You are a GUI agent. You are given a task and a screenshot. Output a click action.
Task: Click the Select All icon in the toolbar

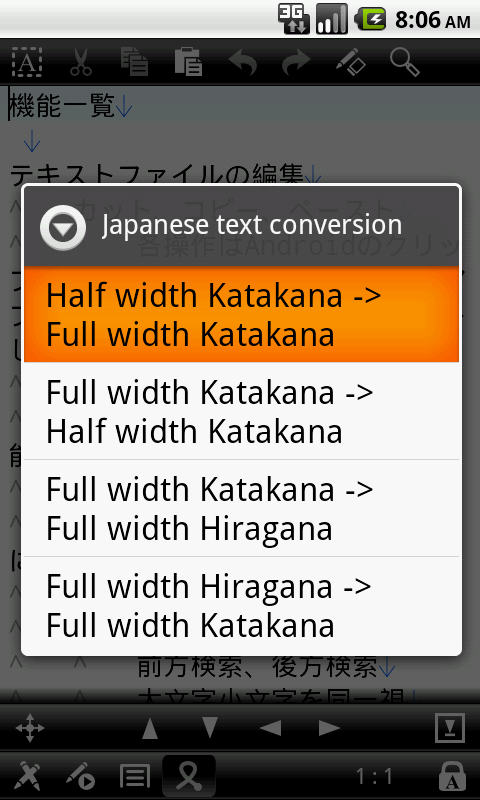(27, 62)
